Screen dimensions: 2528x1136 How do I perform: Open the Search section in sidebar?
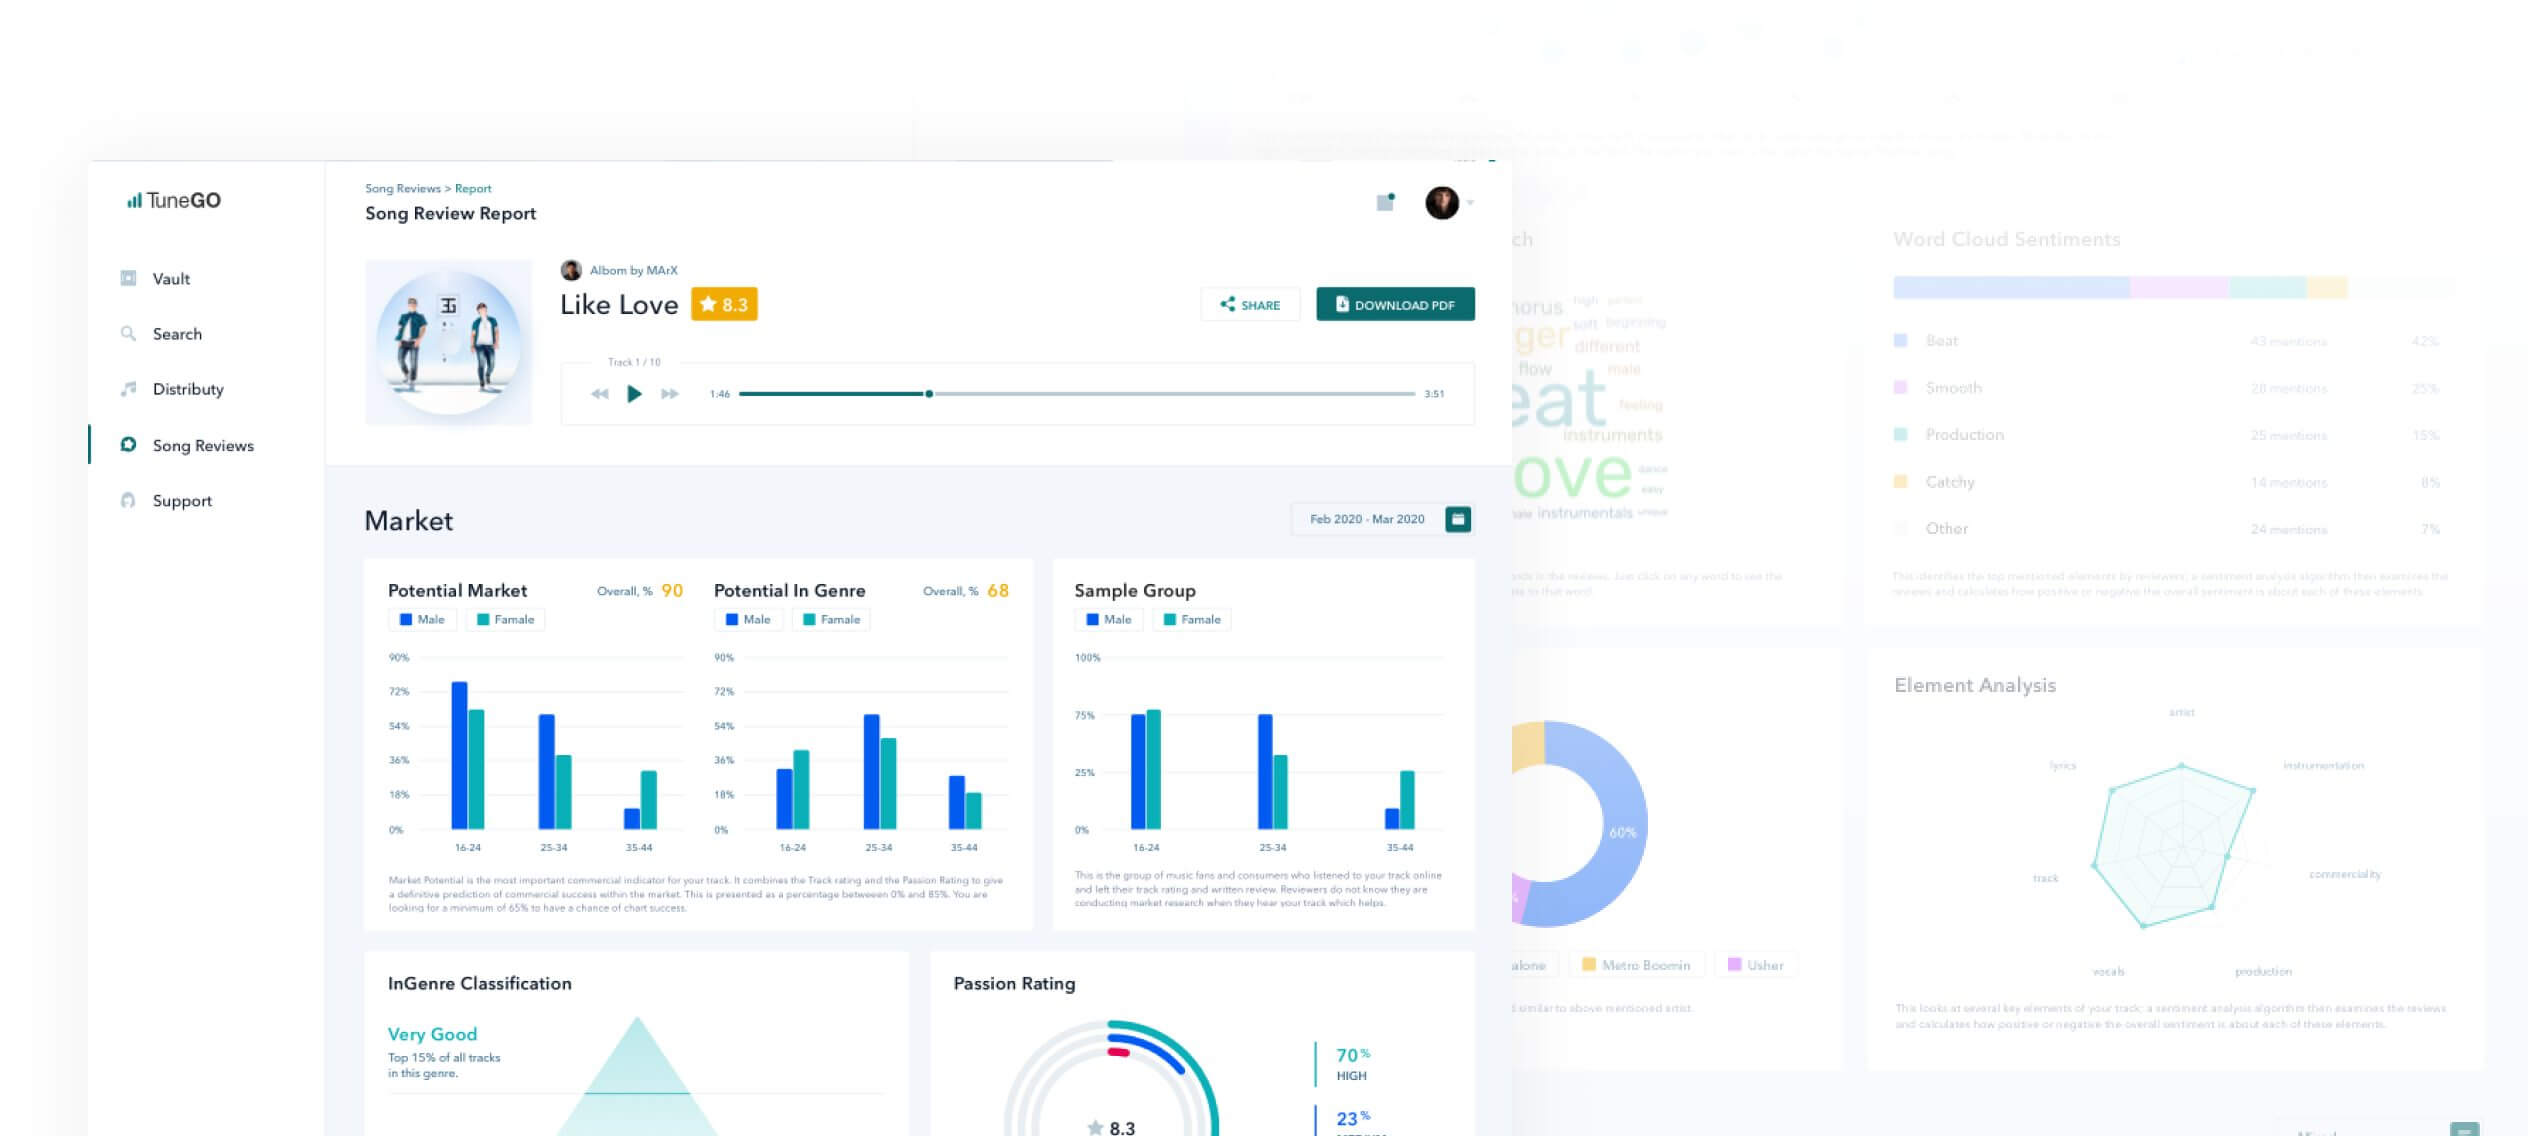coord(176,334)
